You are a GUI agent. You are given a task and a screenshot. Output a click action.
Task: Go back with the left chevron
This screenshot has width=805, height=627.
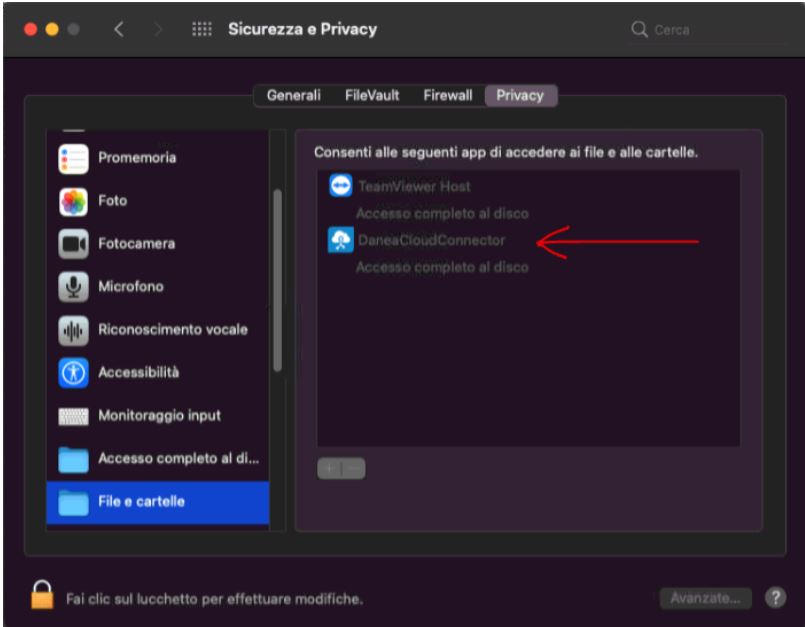pyautogui.click(x=119, y=29)
